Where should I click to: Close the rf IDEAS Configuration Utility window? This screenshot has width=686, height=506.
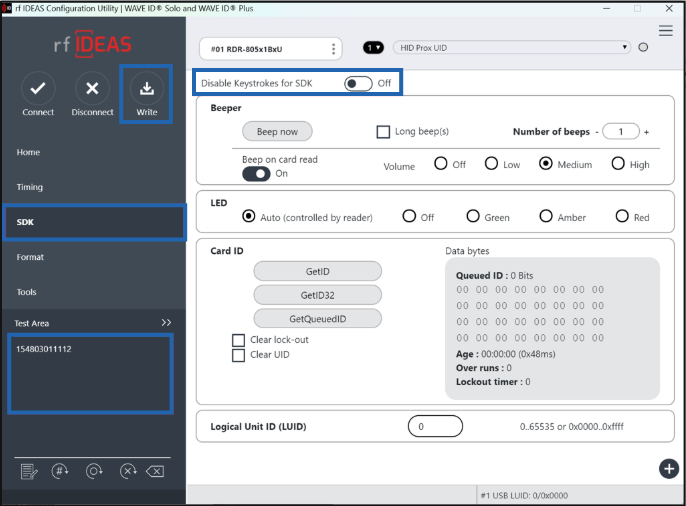(x=669, y=8)
